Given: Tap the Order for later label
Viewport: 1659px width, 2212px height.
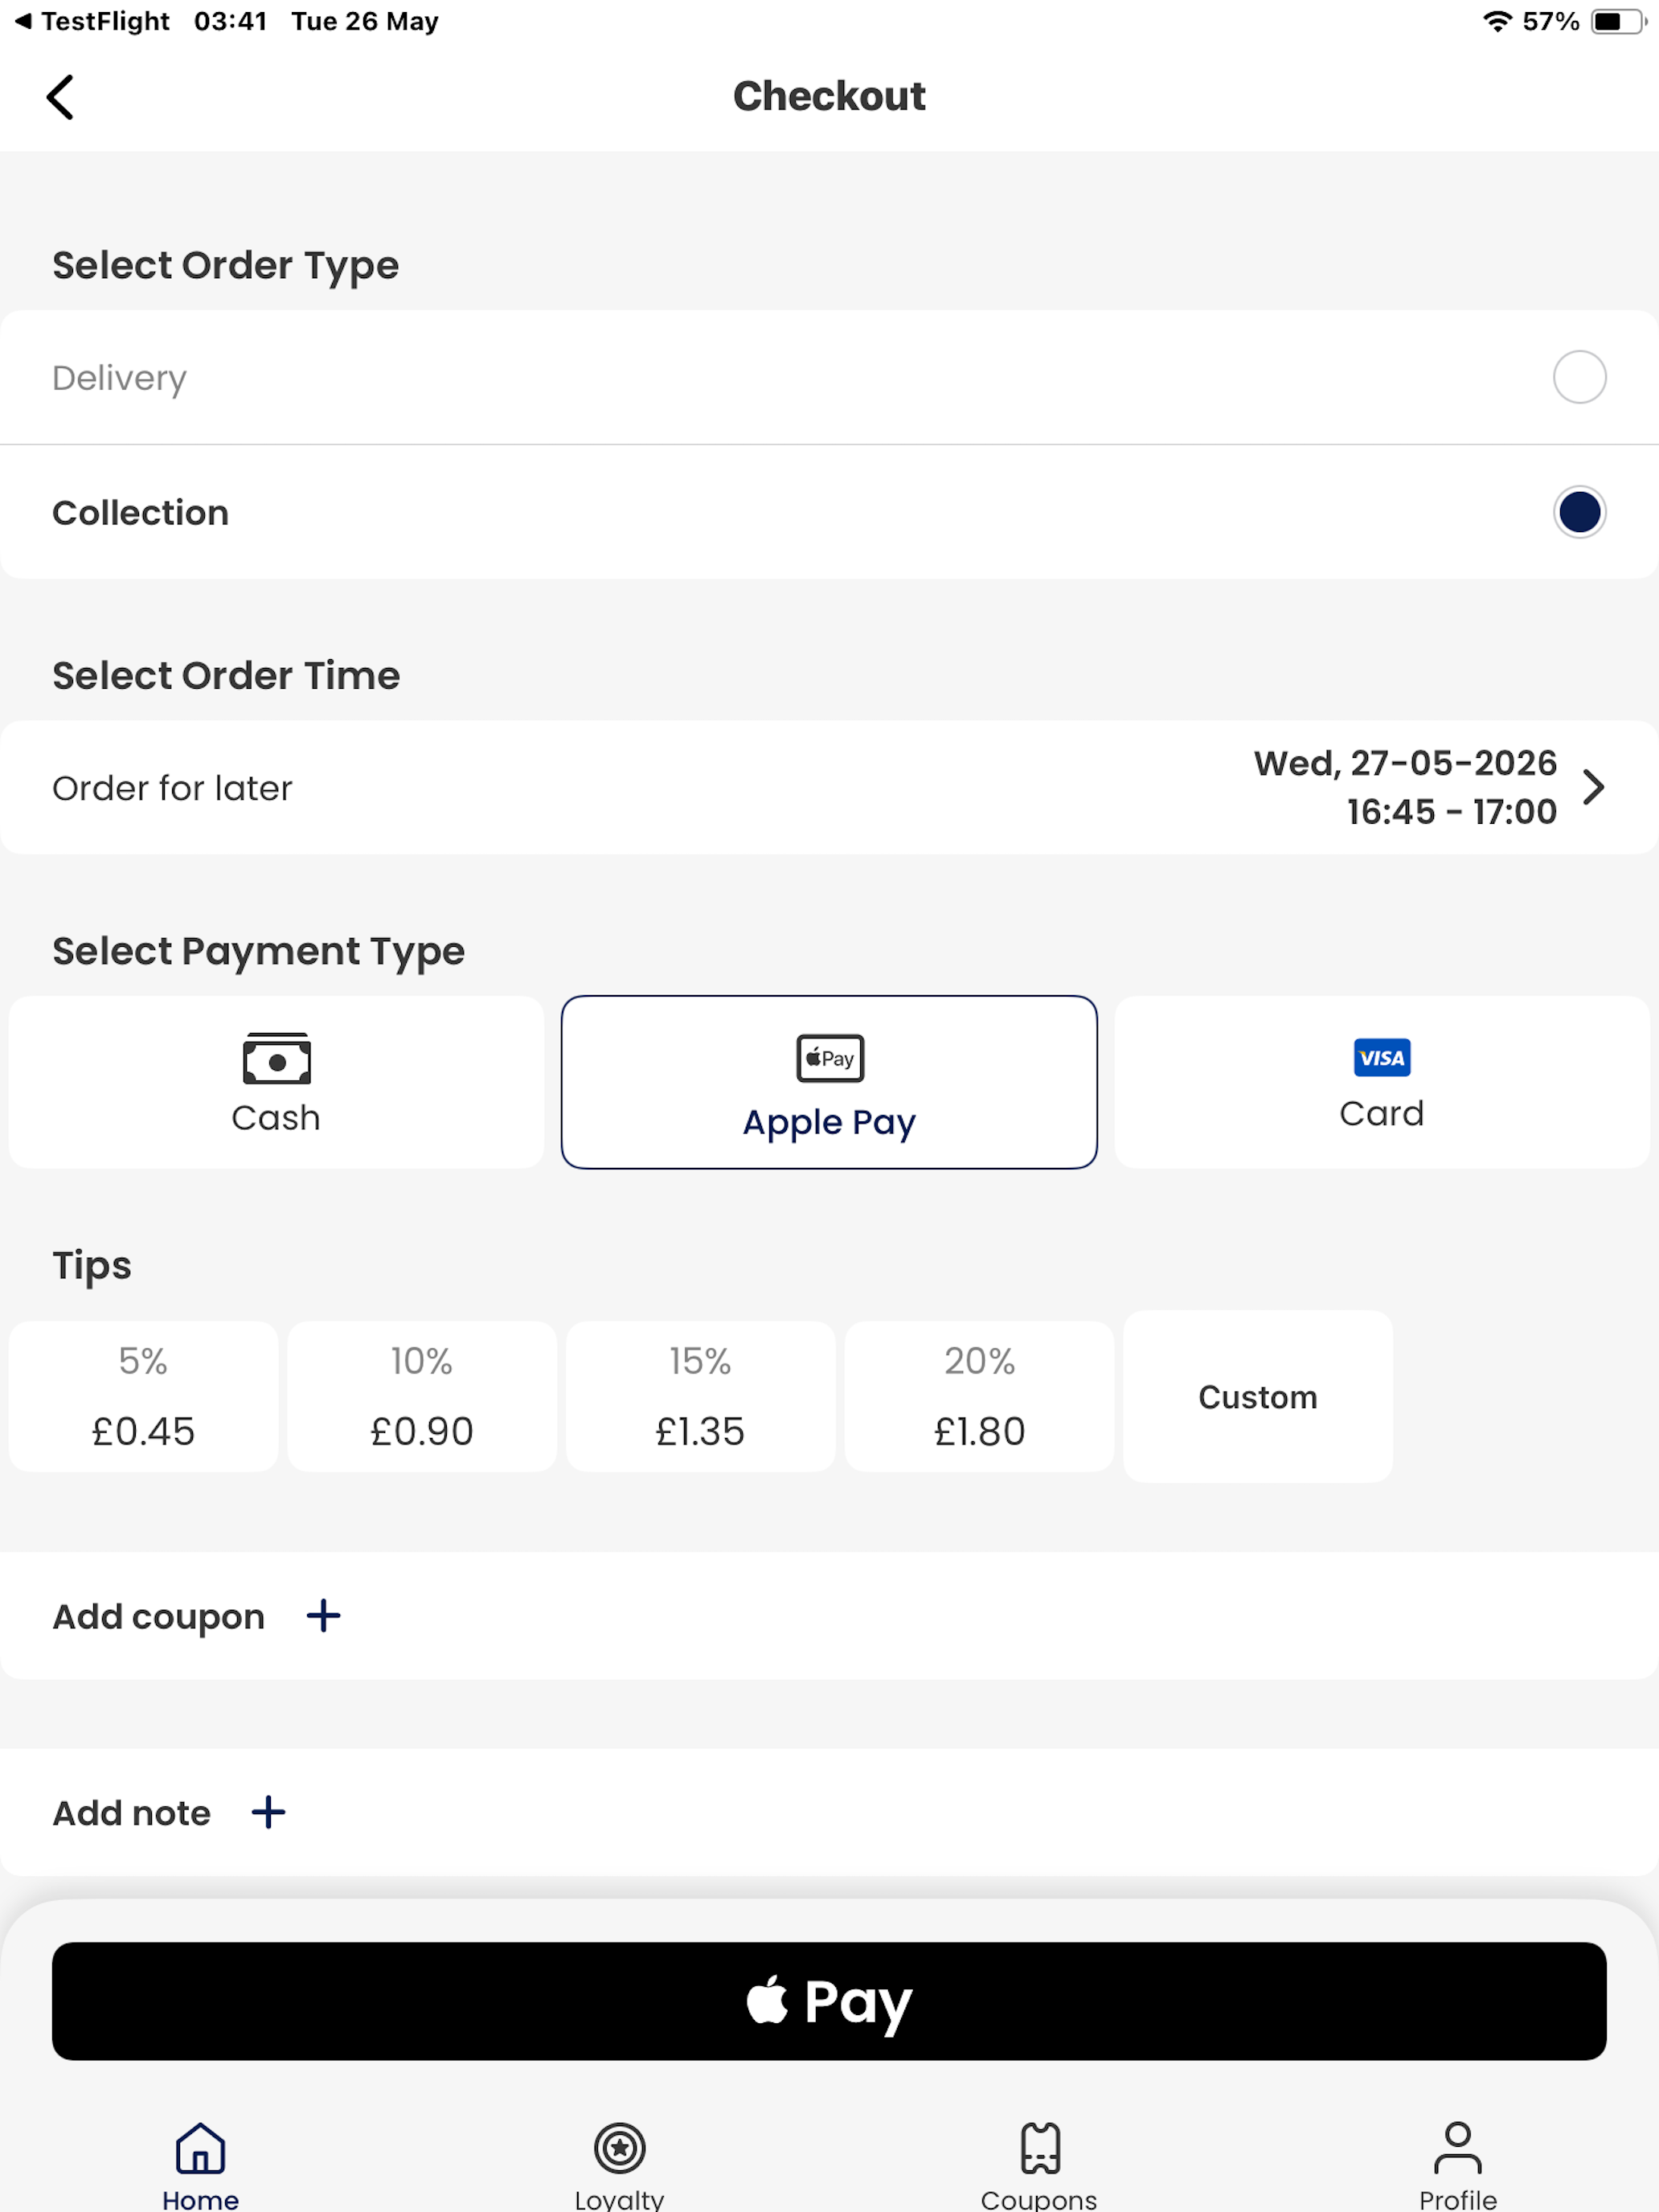Looking at the screenshot, I should point(172,788).
